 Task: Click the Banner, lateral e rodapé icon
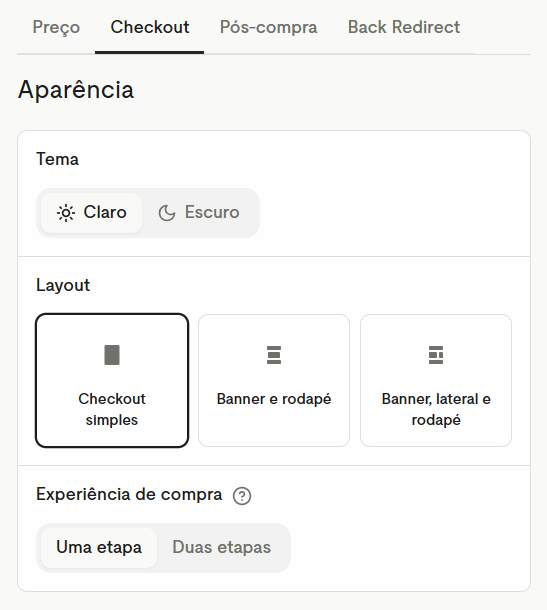point(436,355)
